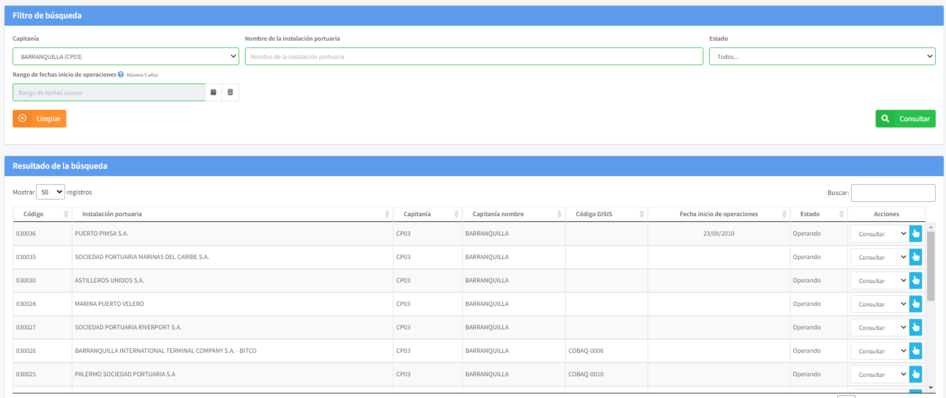Open action dropdown for BITCO row
This screenshot has width=946, height=398.
point(880,351)
